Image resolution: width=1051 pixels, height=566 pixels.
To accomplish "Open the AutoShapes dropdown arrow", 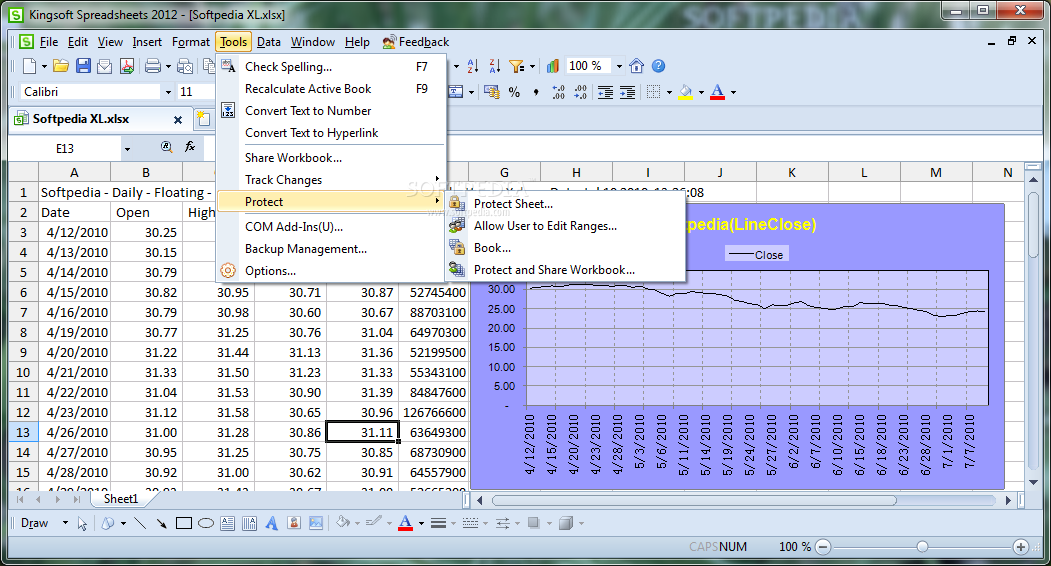I will coord(123,523).
